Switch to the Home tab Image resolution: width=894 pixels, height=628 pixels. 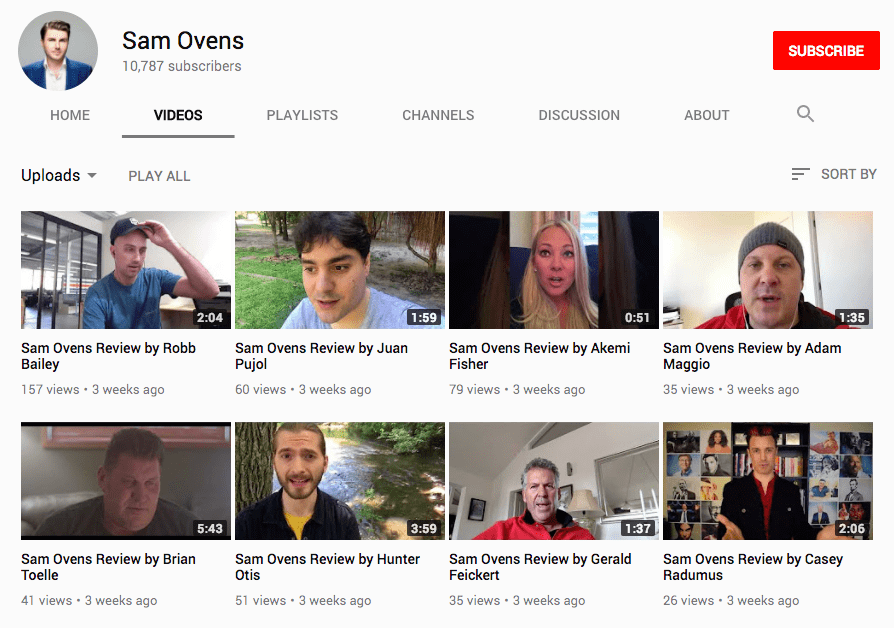pos(70,115)
